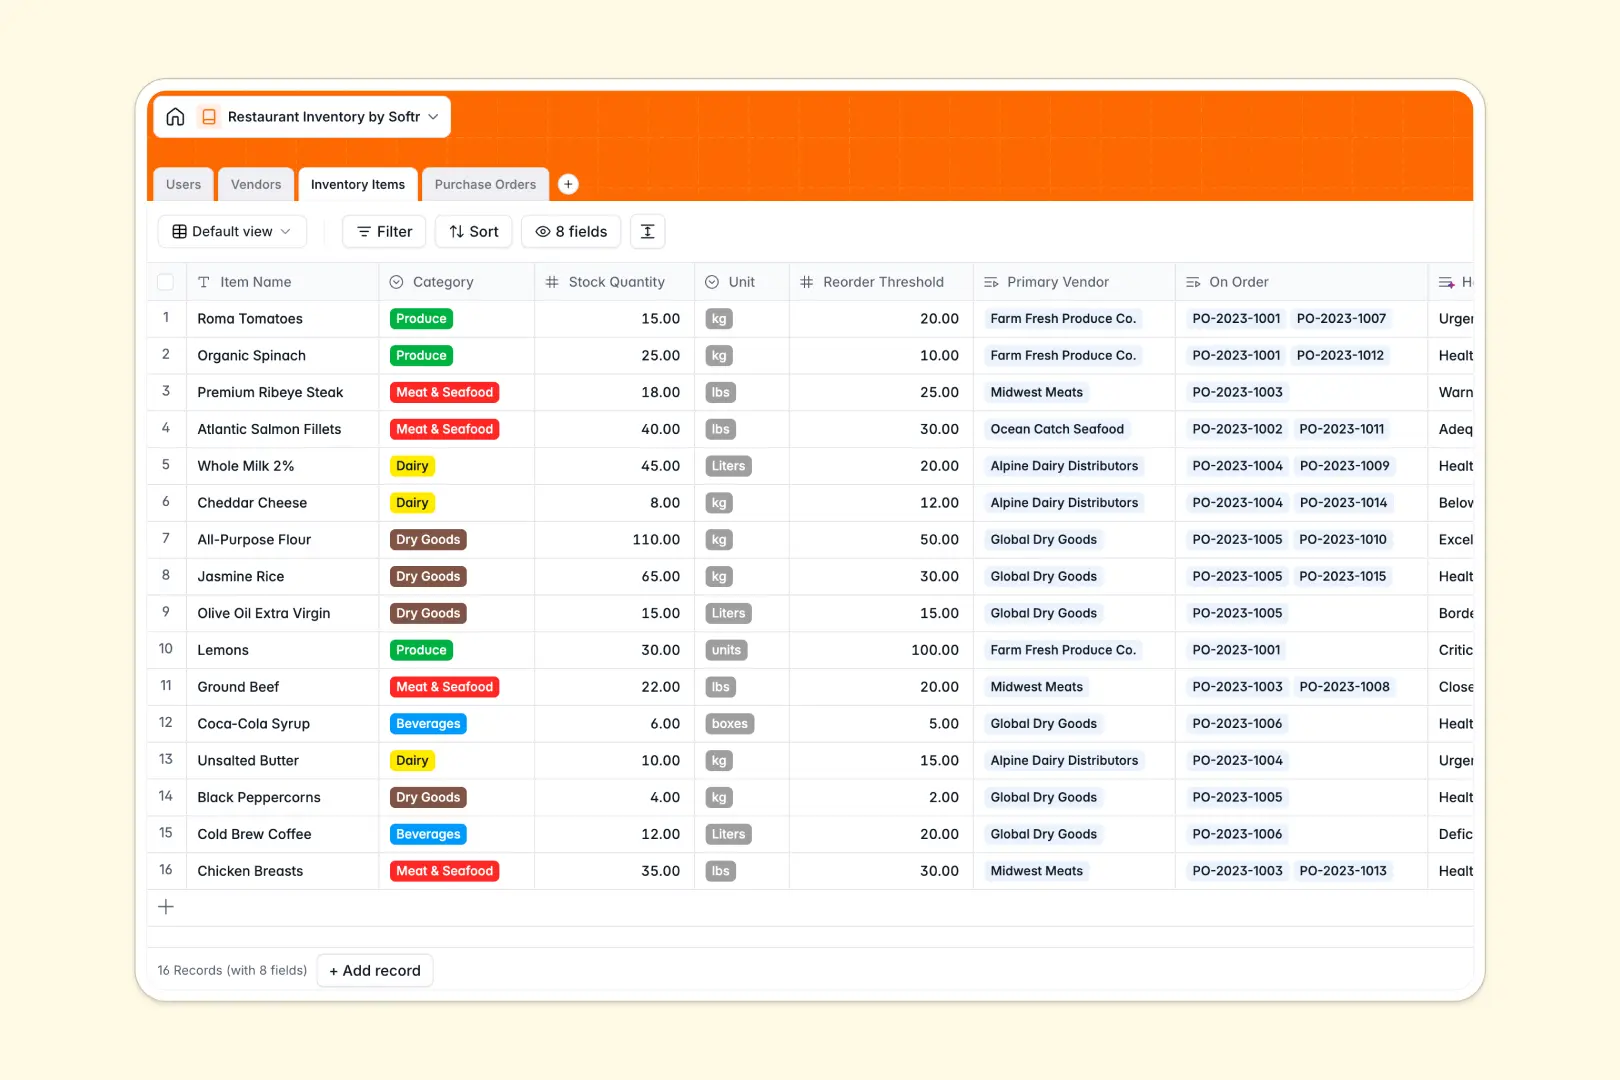Click the T icon on Item Name header
This screenshot has height=1080, width=1620.
pyautogui.click(x=203, y=281)
